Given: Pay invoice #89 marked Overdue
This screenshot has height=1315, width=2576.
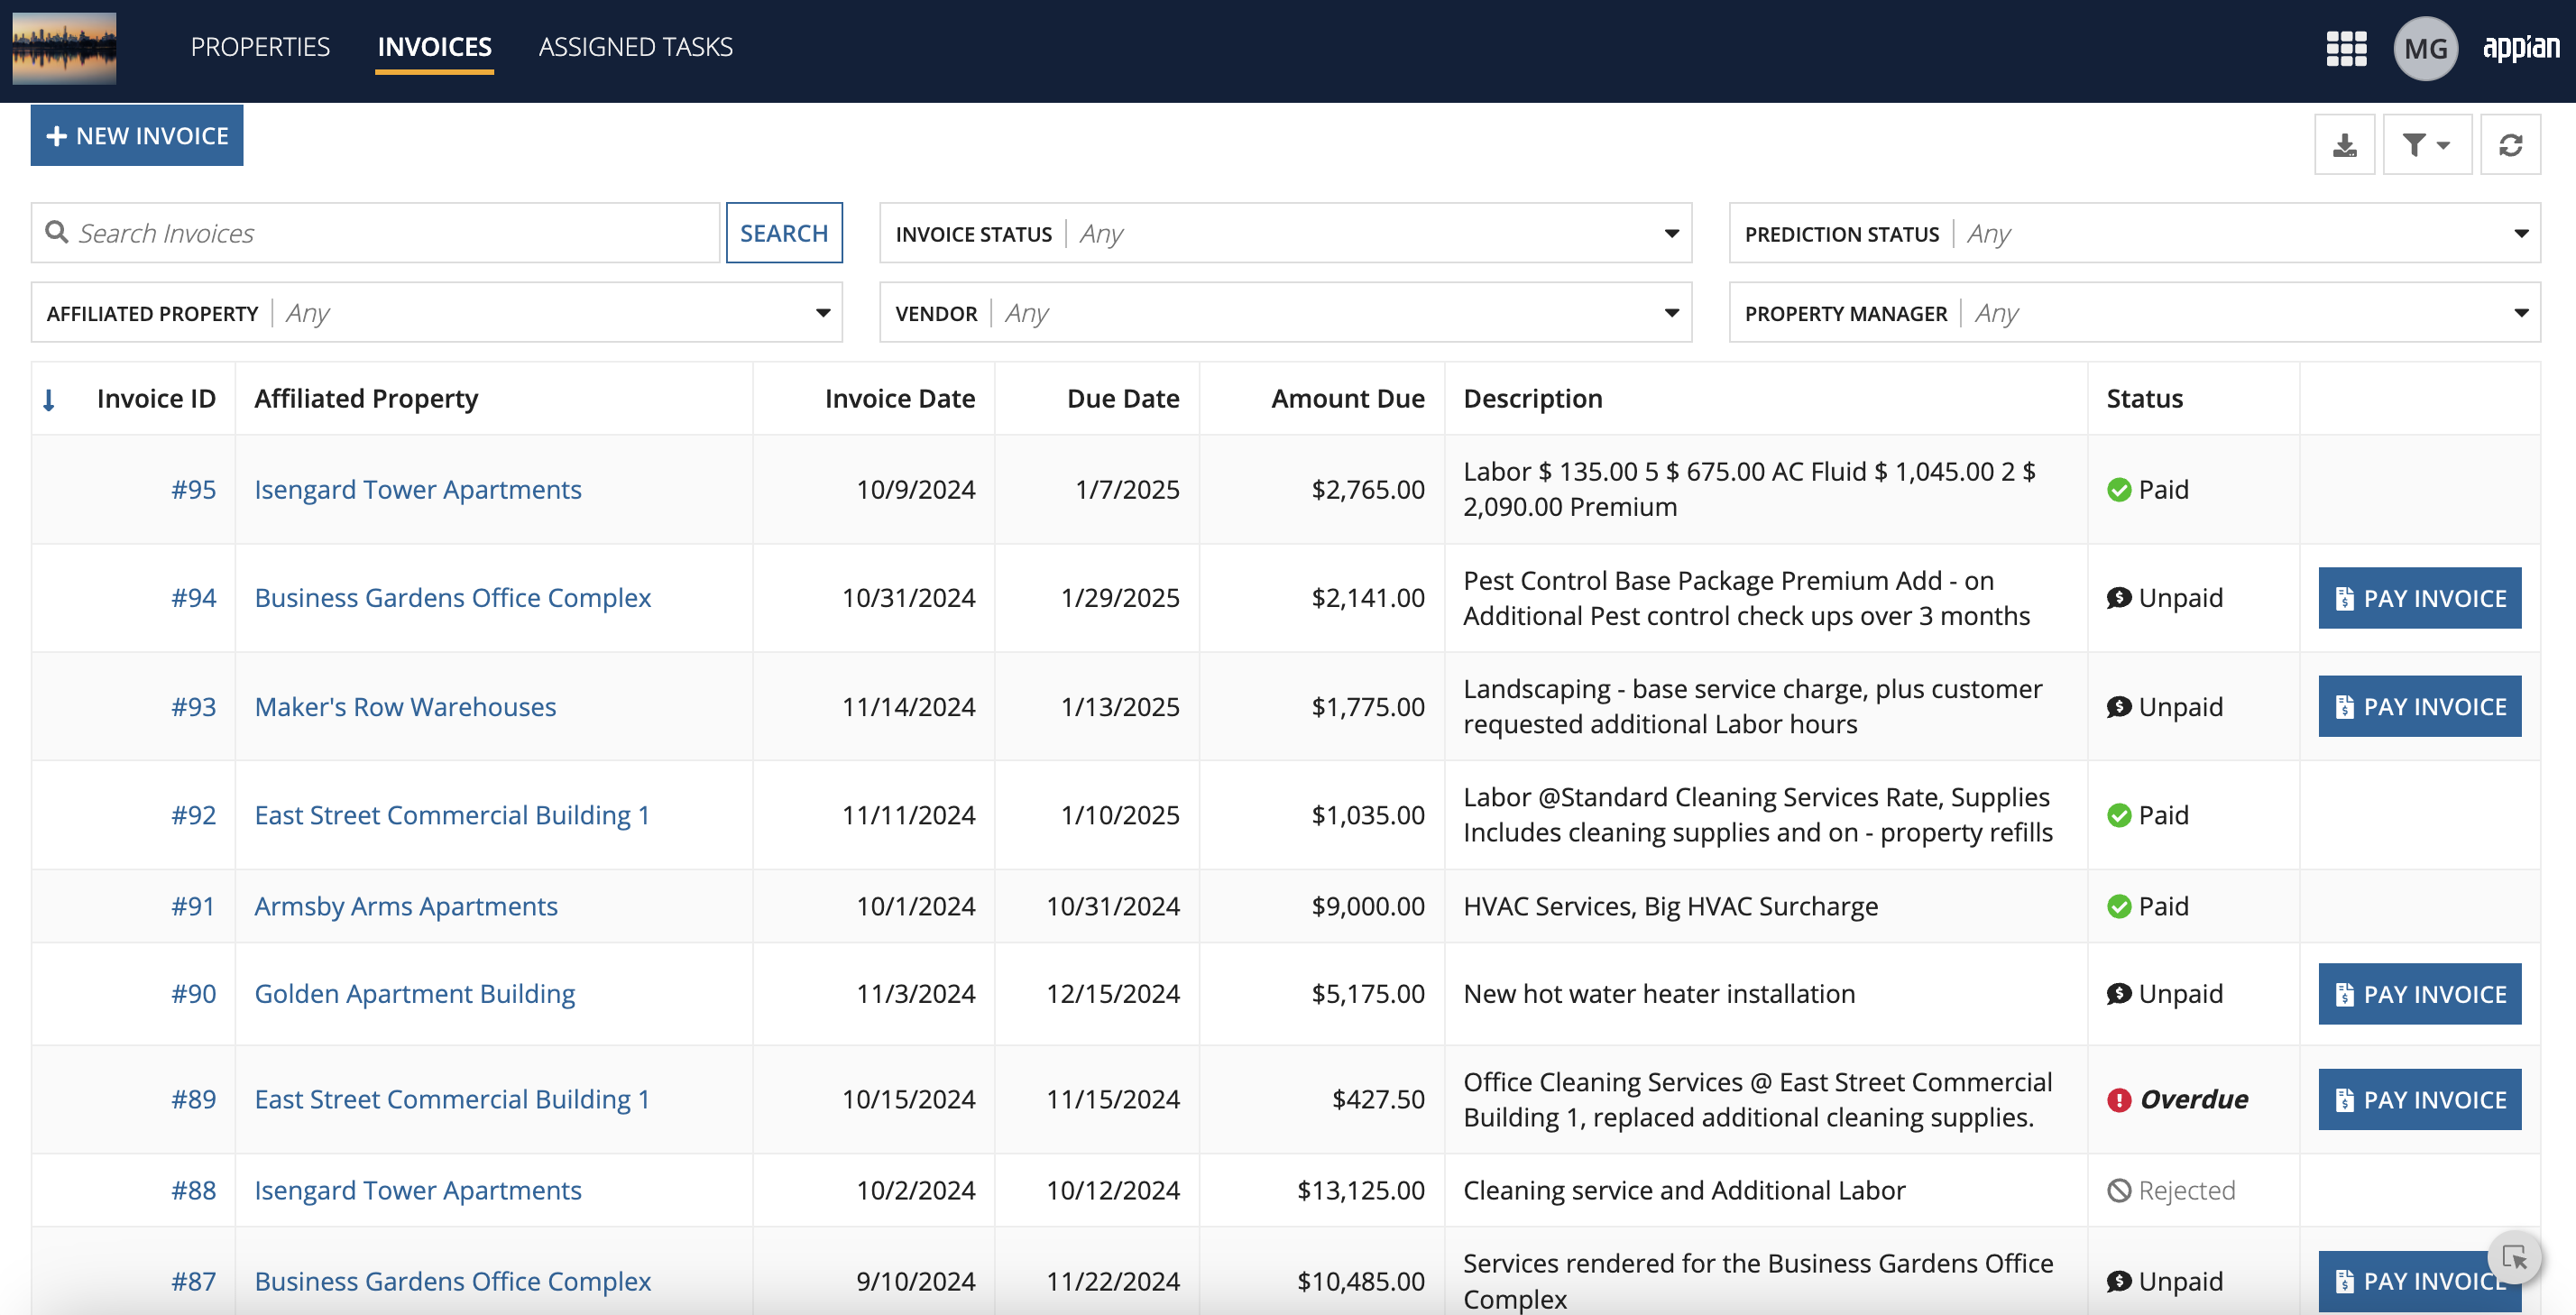Looking at the screenshot, I should (x=2419, y=1099).
